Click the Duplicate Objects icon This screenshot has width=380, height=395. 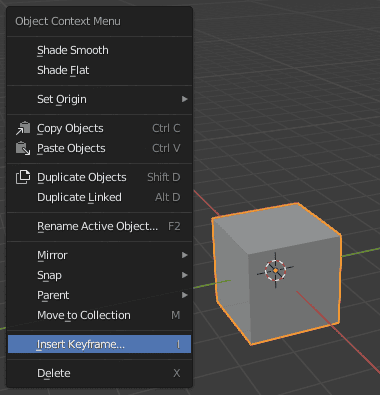tap(23, 177)
